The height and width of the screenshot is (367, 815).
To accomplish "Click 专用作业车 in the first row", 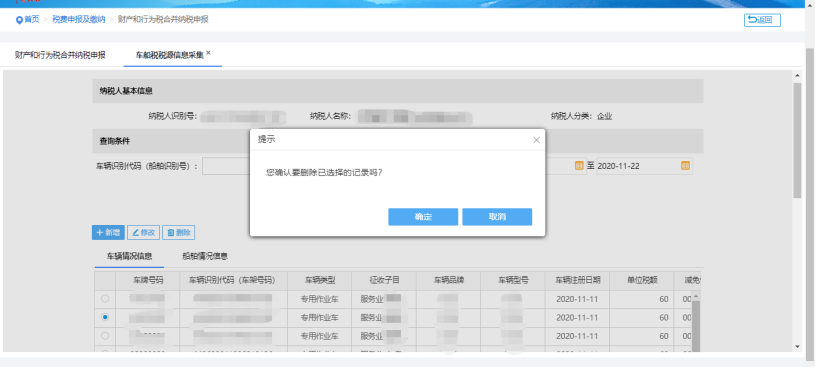I will 320,299.
